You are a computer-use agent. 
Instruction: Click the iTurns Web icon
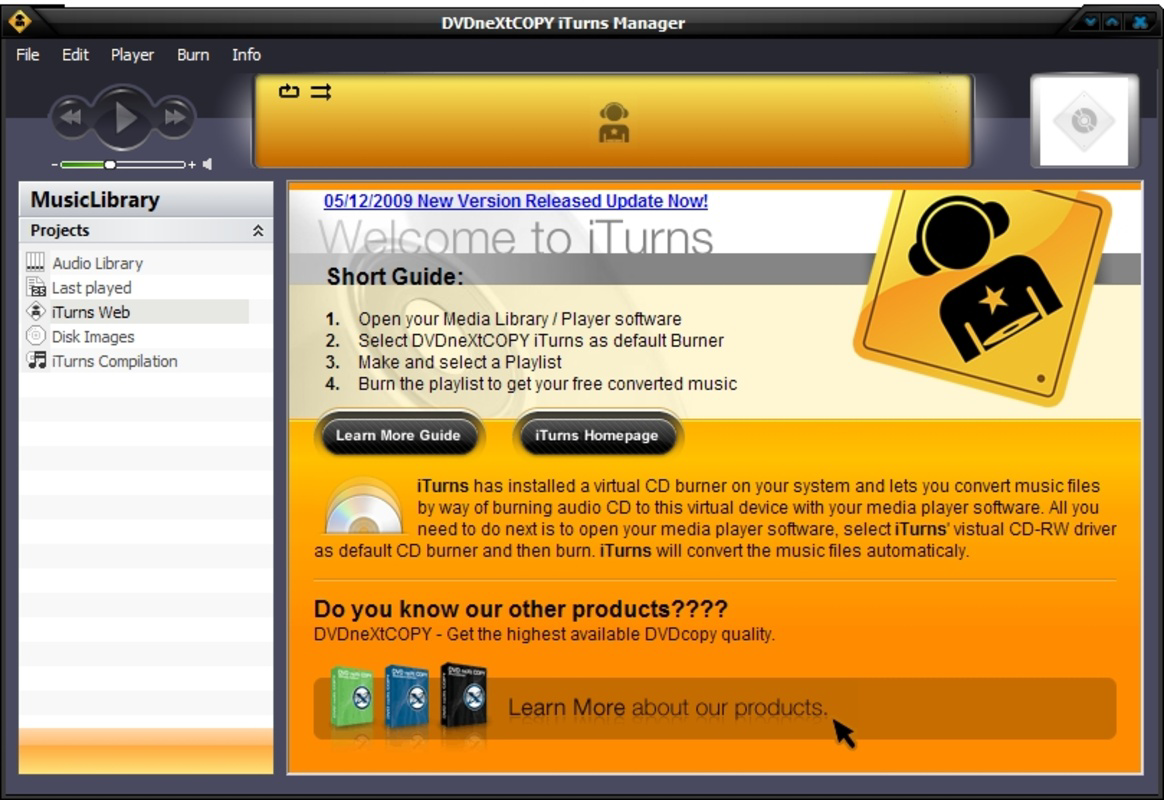pos(36,312)
